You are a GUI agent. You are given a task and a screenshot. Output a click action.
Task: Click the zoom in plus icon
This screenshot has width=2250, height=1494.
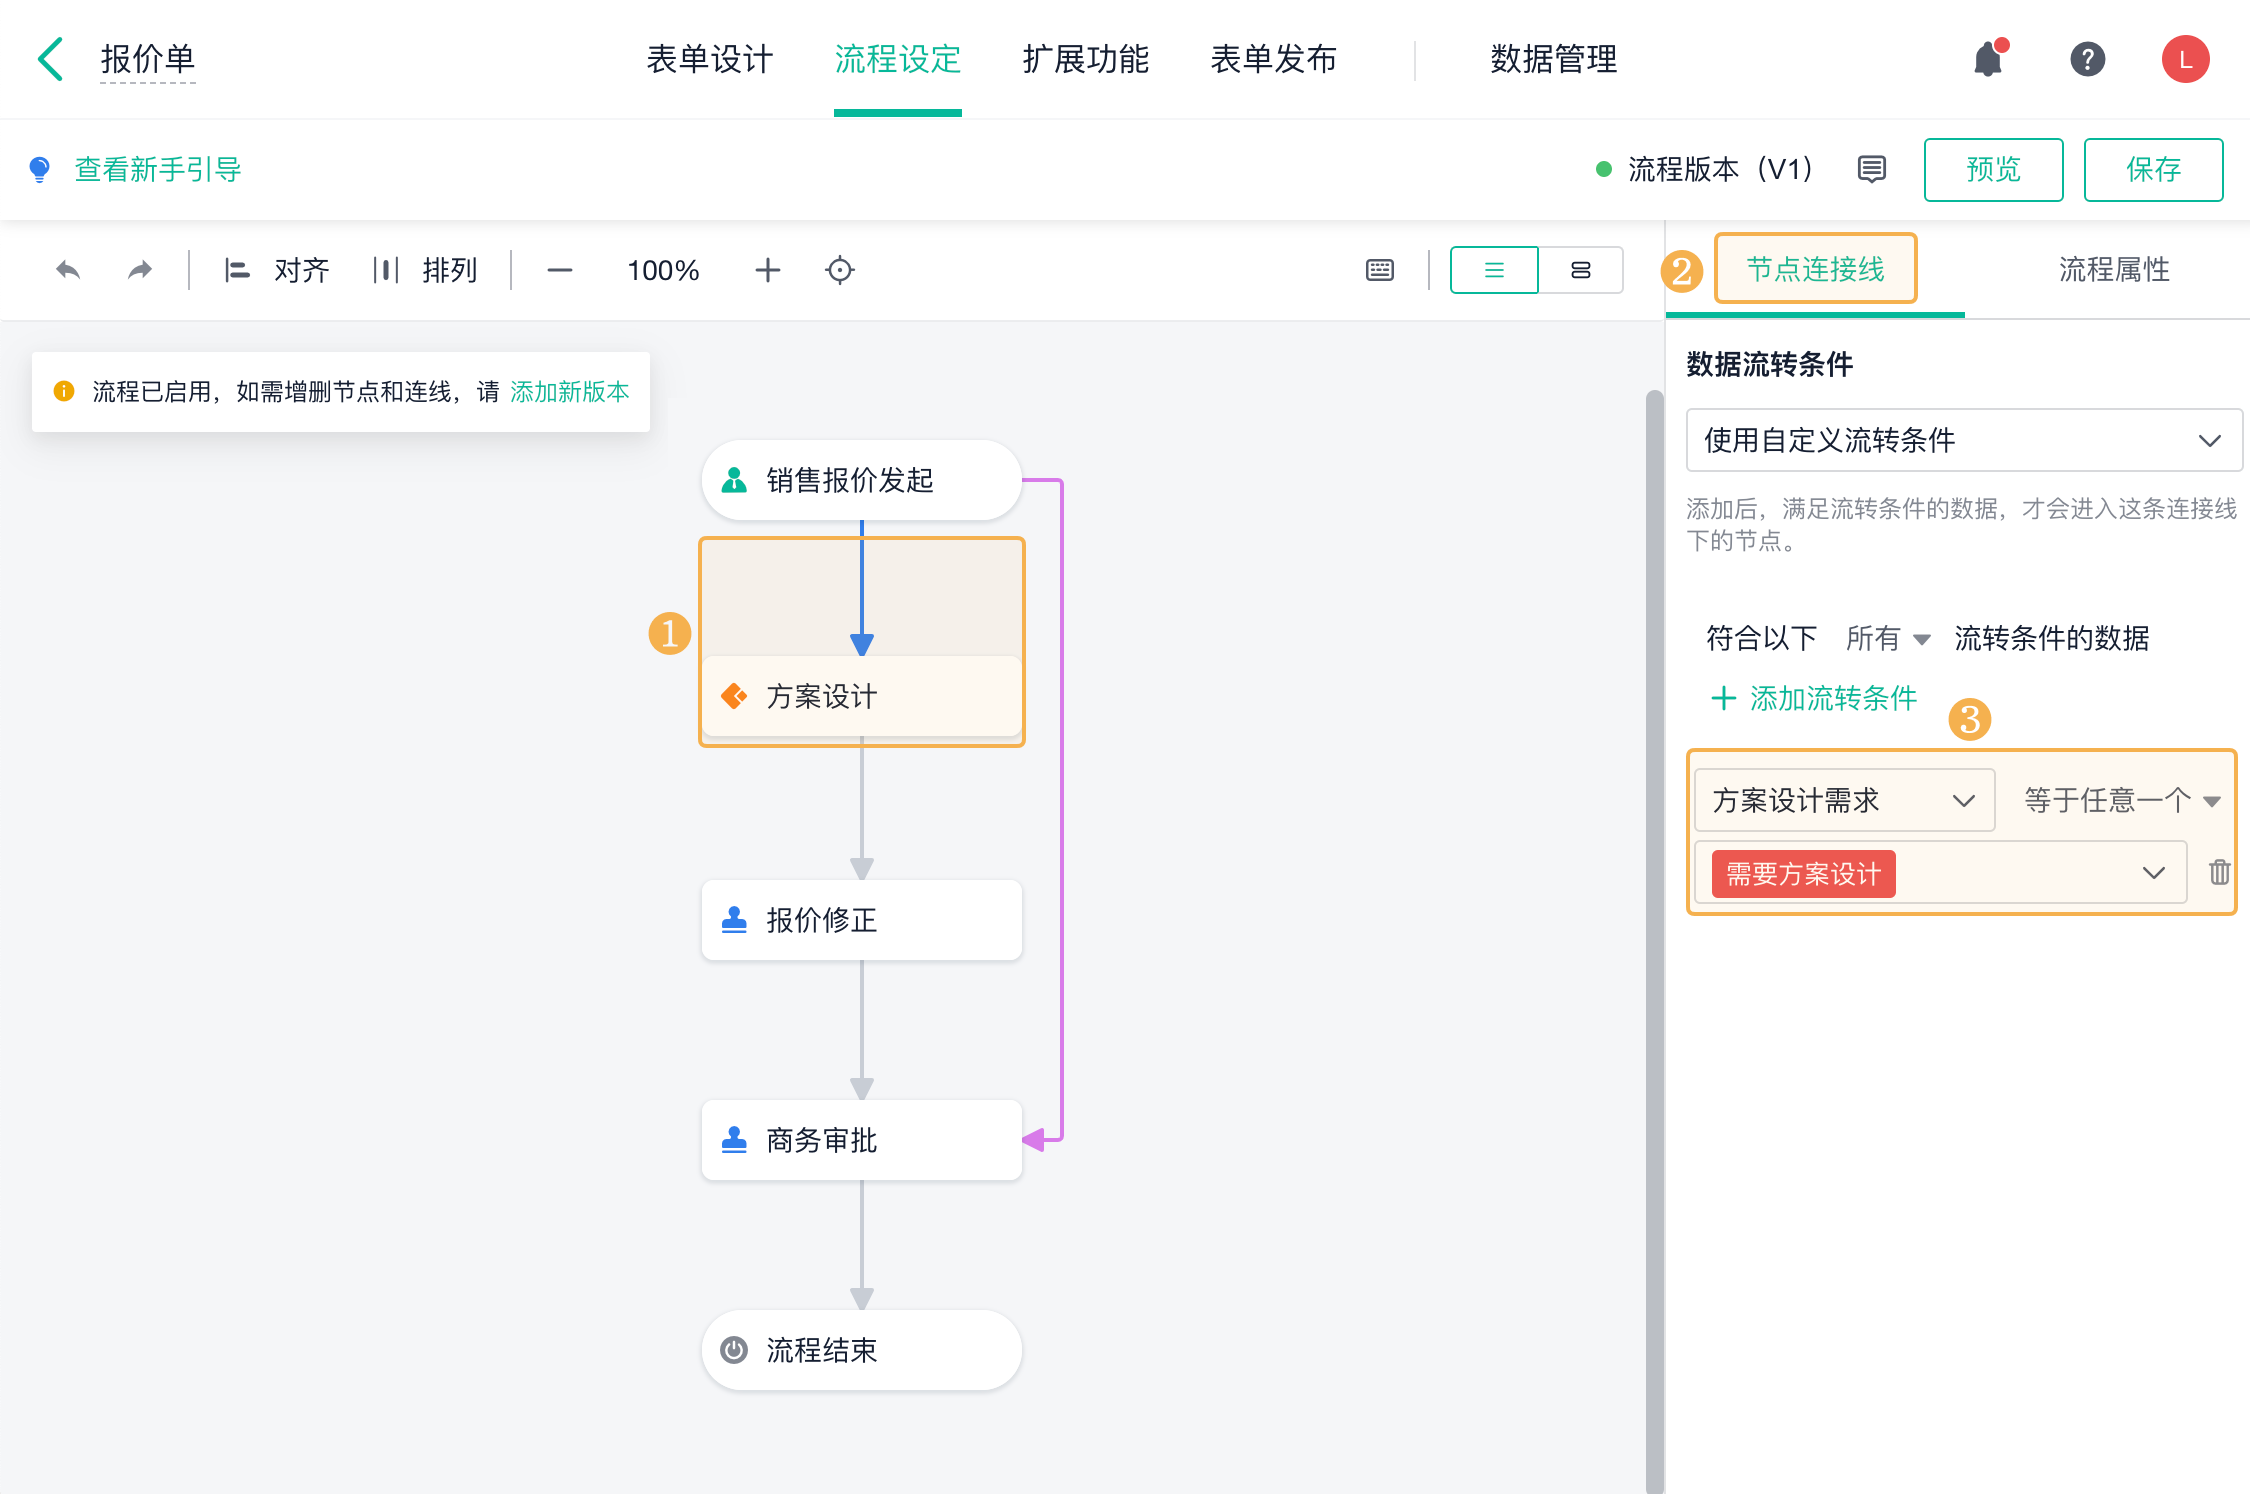767,270
